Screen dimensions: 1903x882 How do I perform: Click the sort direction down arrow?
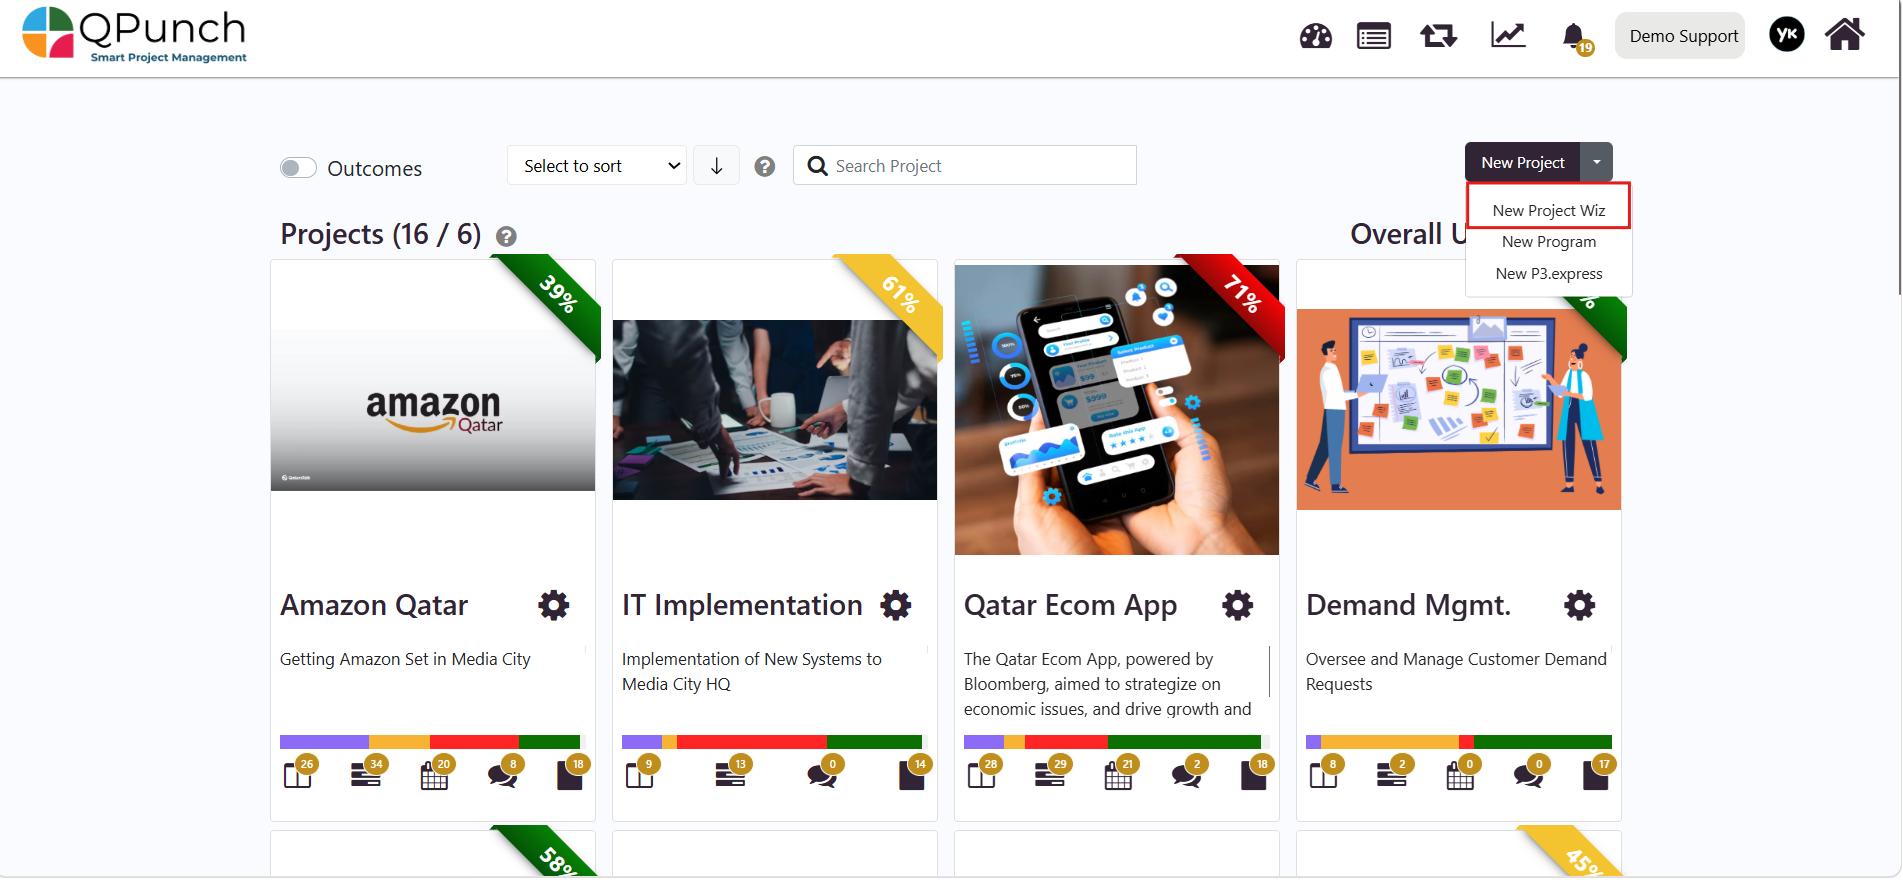point(716,166)
